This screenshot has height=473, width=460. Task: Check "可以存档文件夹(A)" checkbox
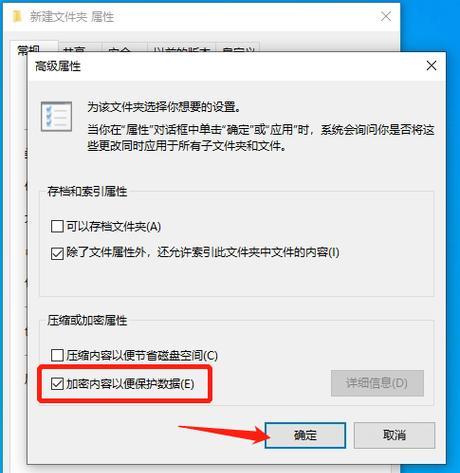tap(57, 226)
